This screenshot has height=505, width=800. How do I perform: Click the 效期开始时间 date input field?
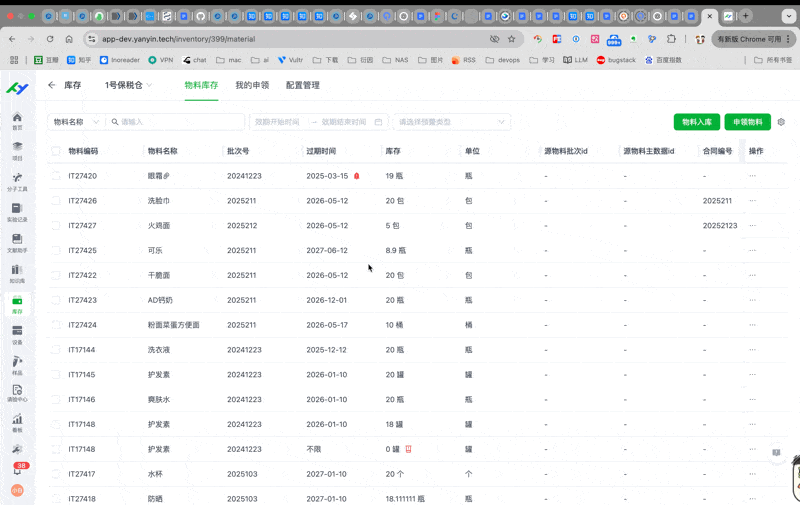click(277, 122)
